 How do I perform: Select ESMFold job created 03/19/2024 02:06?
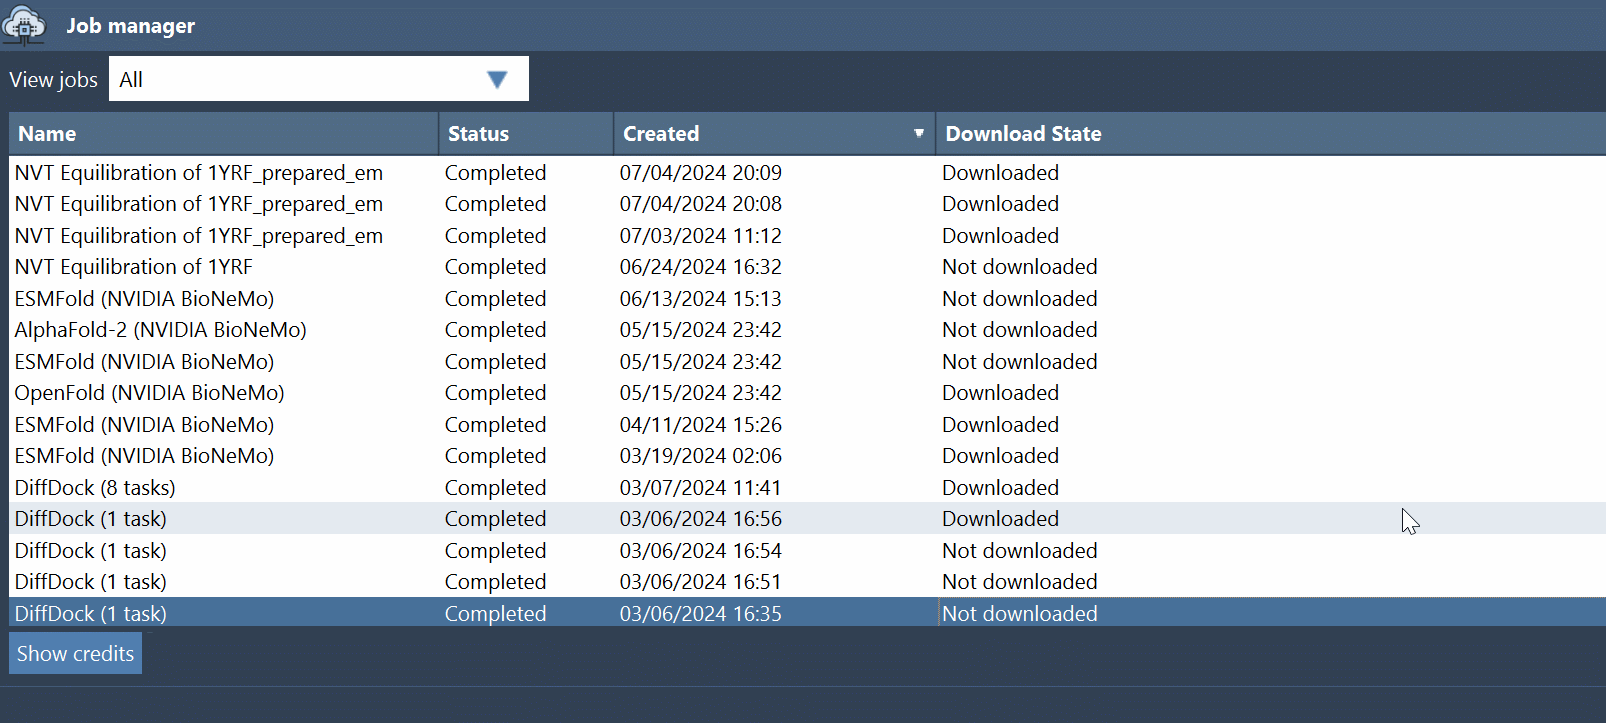144,456
